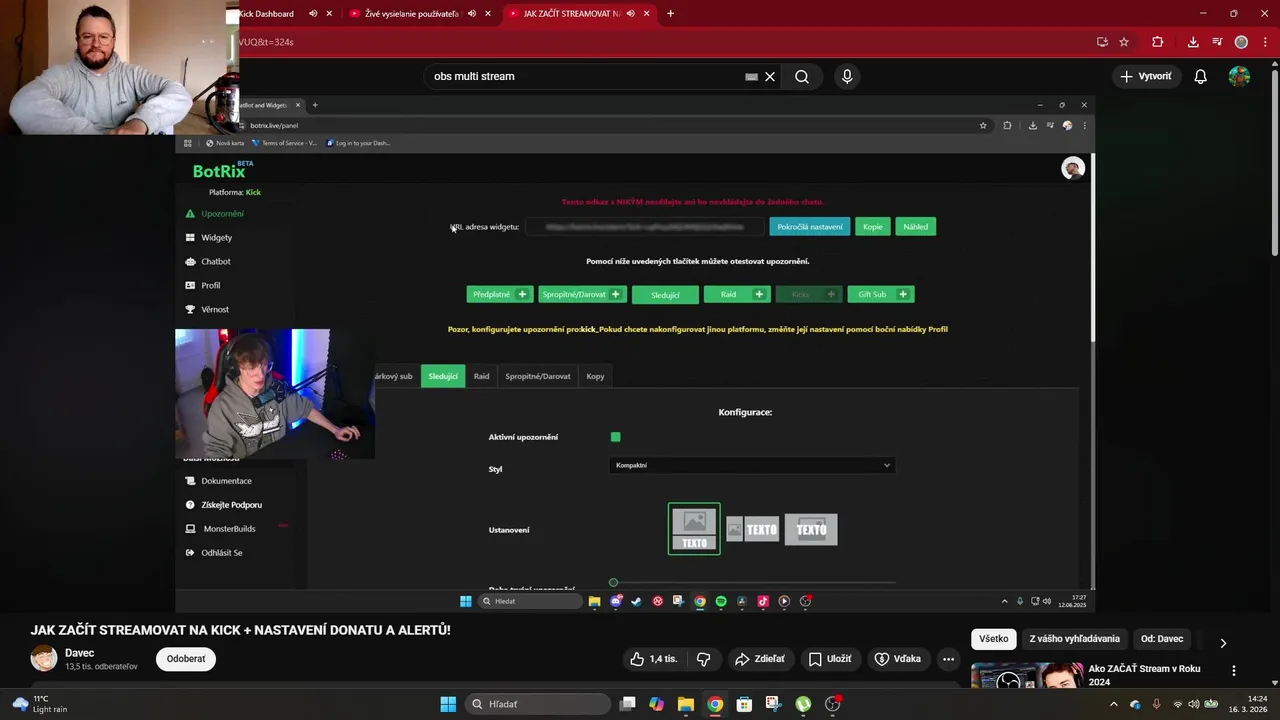1280x720 pixels.
Task: Dislike the video with thumbs-down
Action: coord(704,659)
